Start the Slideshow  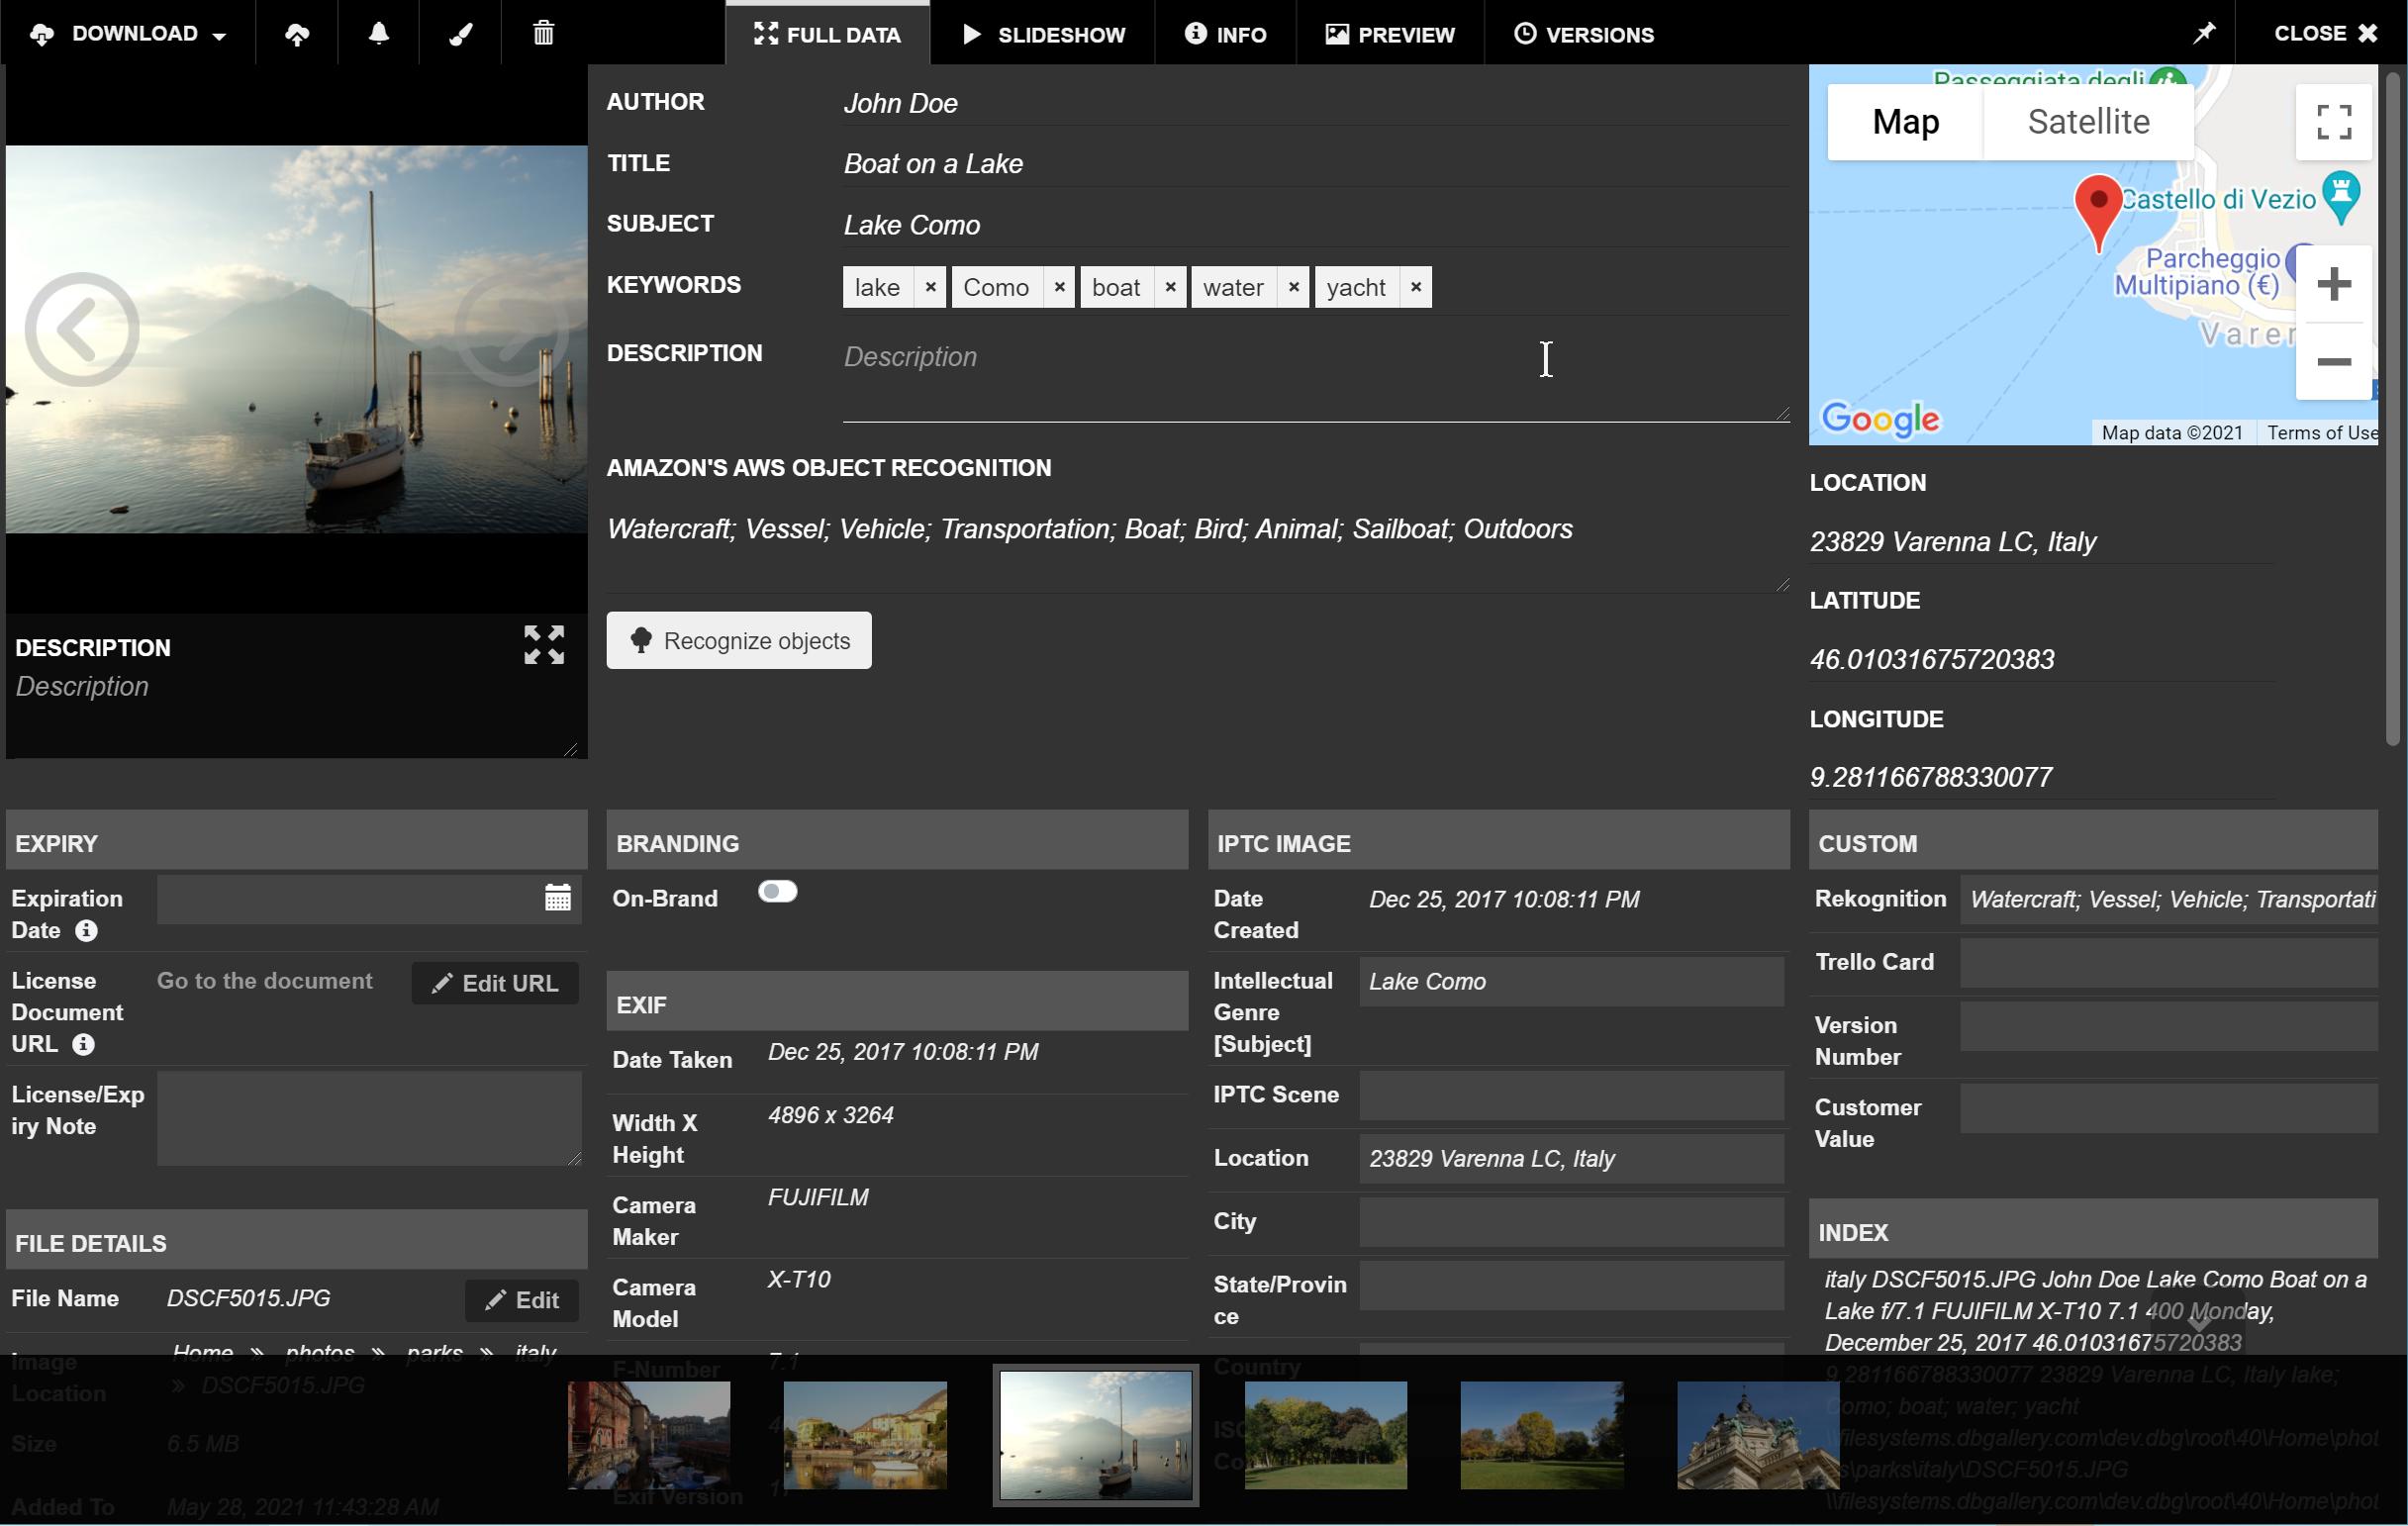pyautogui.click(x=1043, y=34)
